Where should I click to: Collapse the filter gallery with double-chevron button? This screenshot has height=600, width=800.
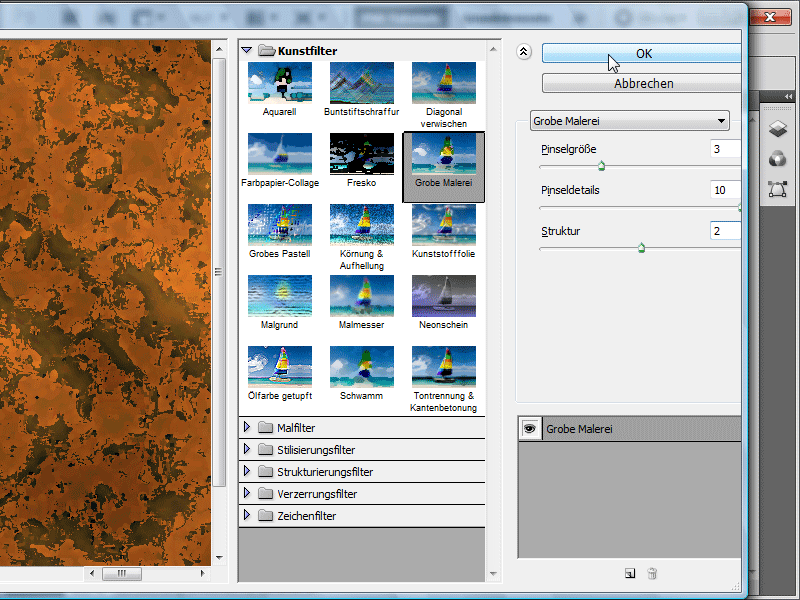pyautogui.click(x=523, y=52)
